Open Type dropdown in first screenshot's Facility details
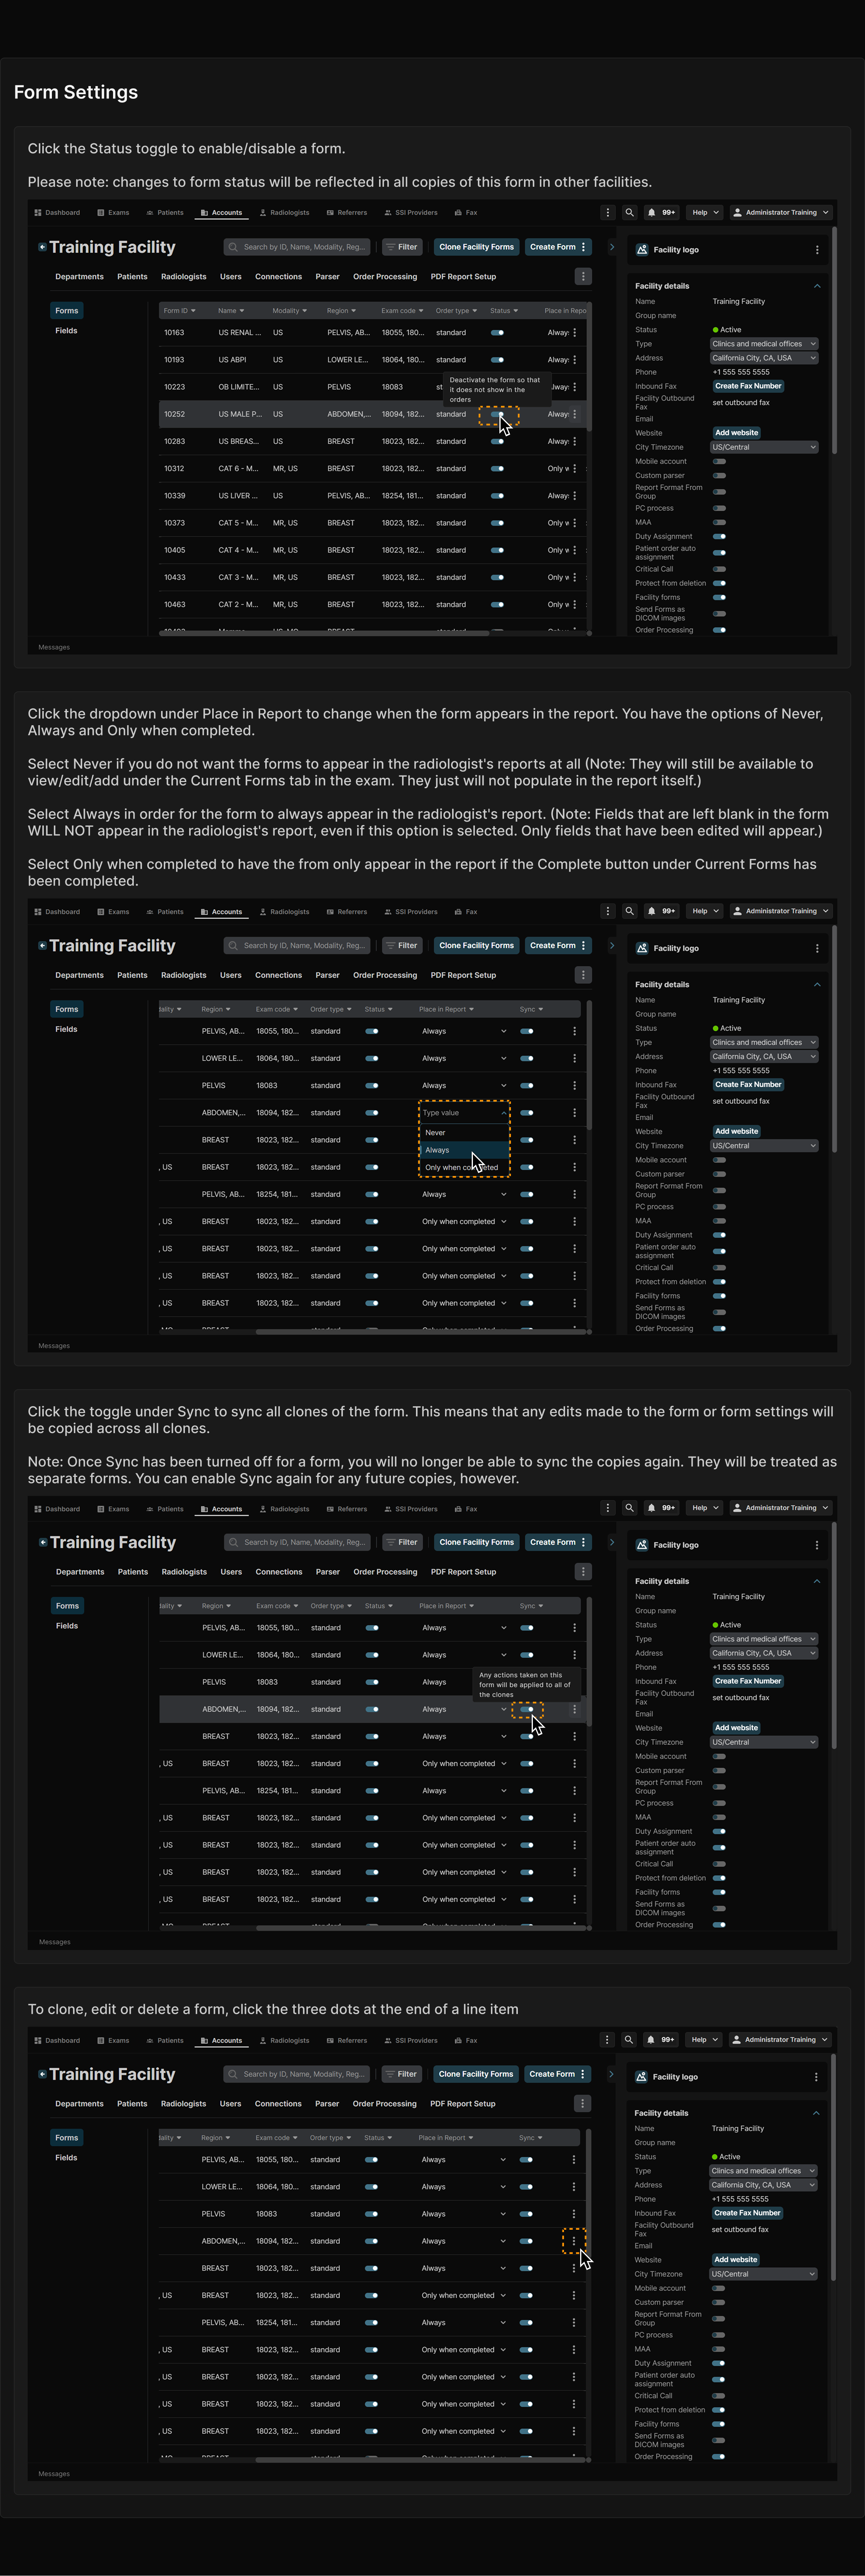The width and height of the screenshot is (865, 2576). (x=764, y=343)
